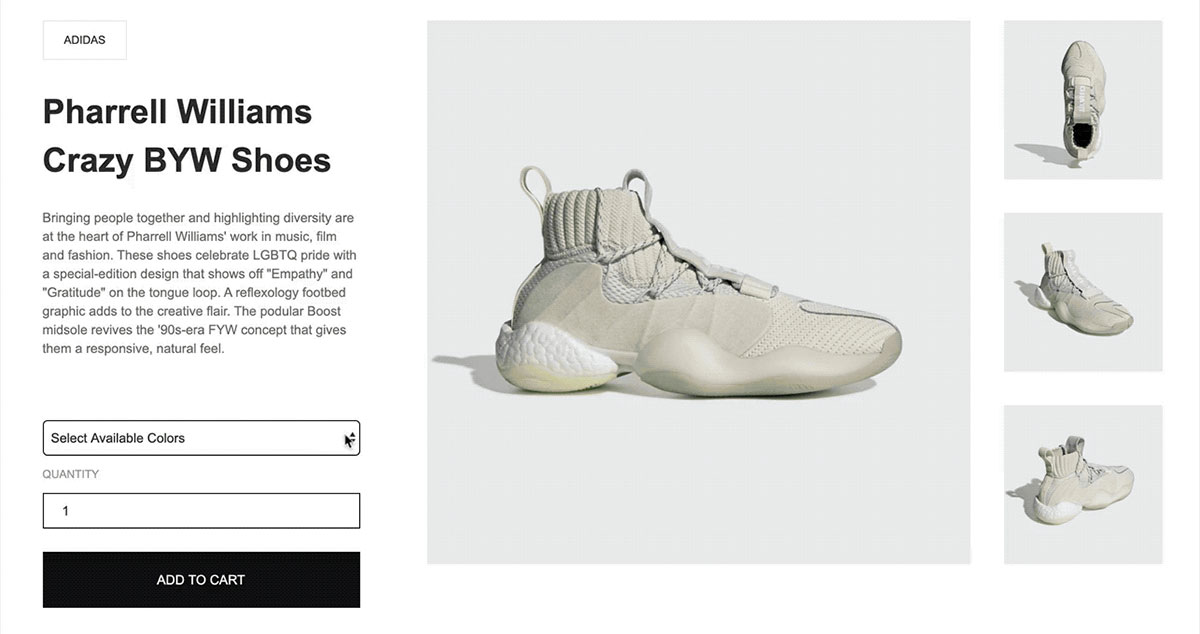Focus the Quantity input field
This screenshot has height=634, width=1200.
click(201, 511)
